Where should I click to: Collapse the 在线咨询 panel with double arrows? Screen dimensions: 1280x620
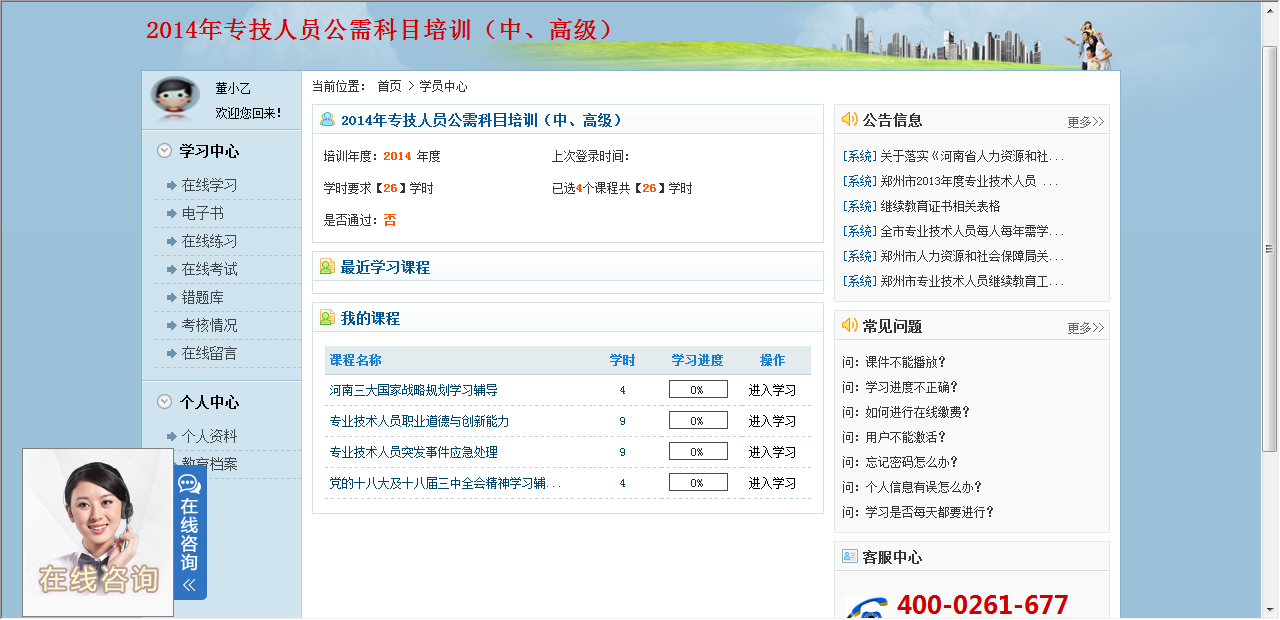(x=189, y=585)
